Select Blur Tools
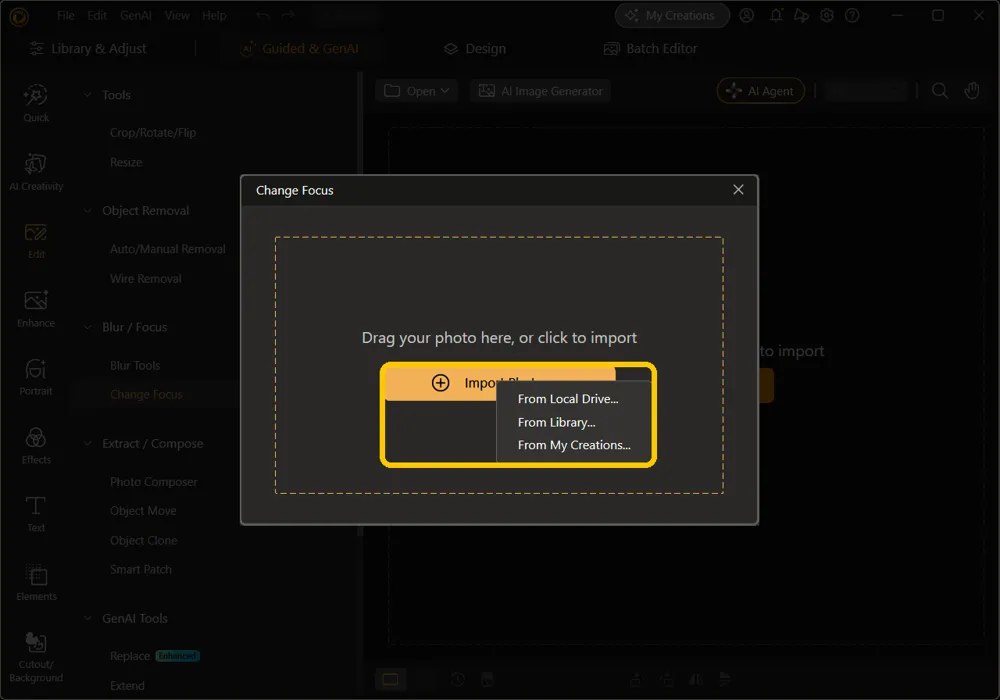 [135, 365]
